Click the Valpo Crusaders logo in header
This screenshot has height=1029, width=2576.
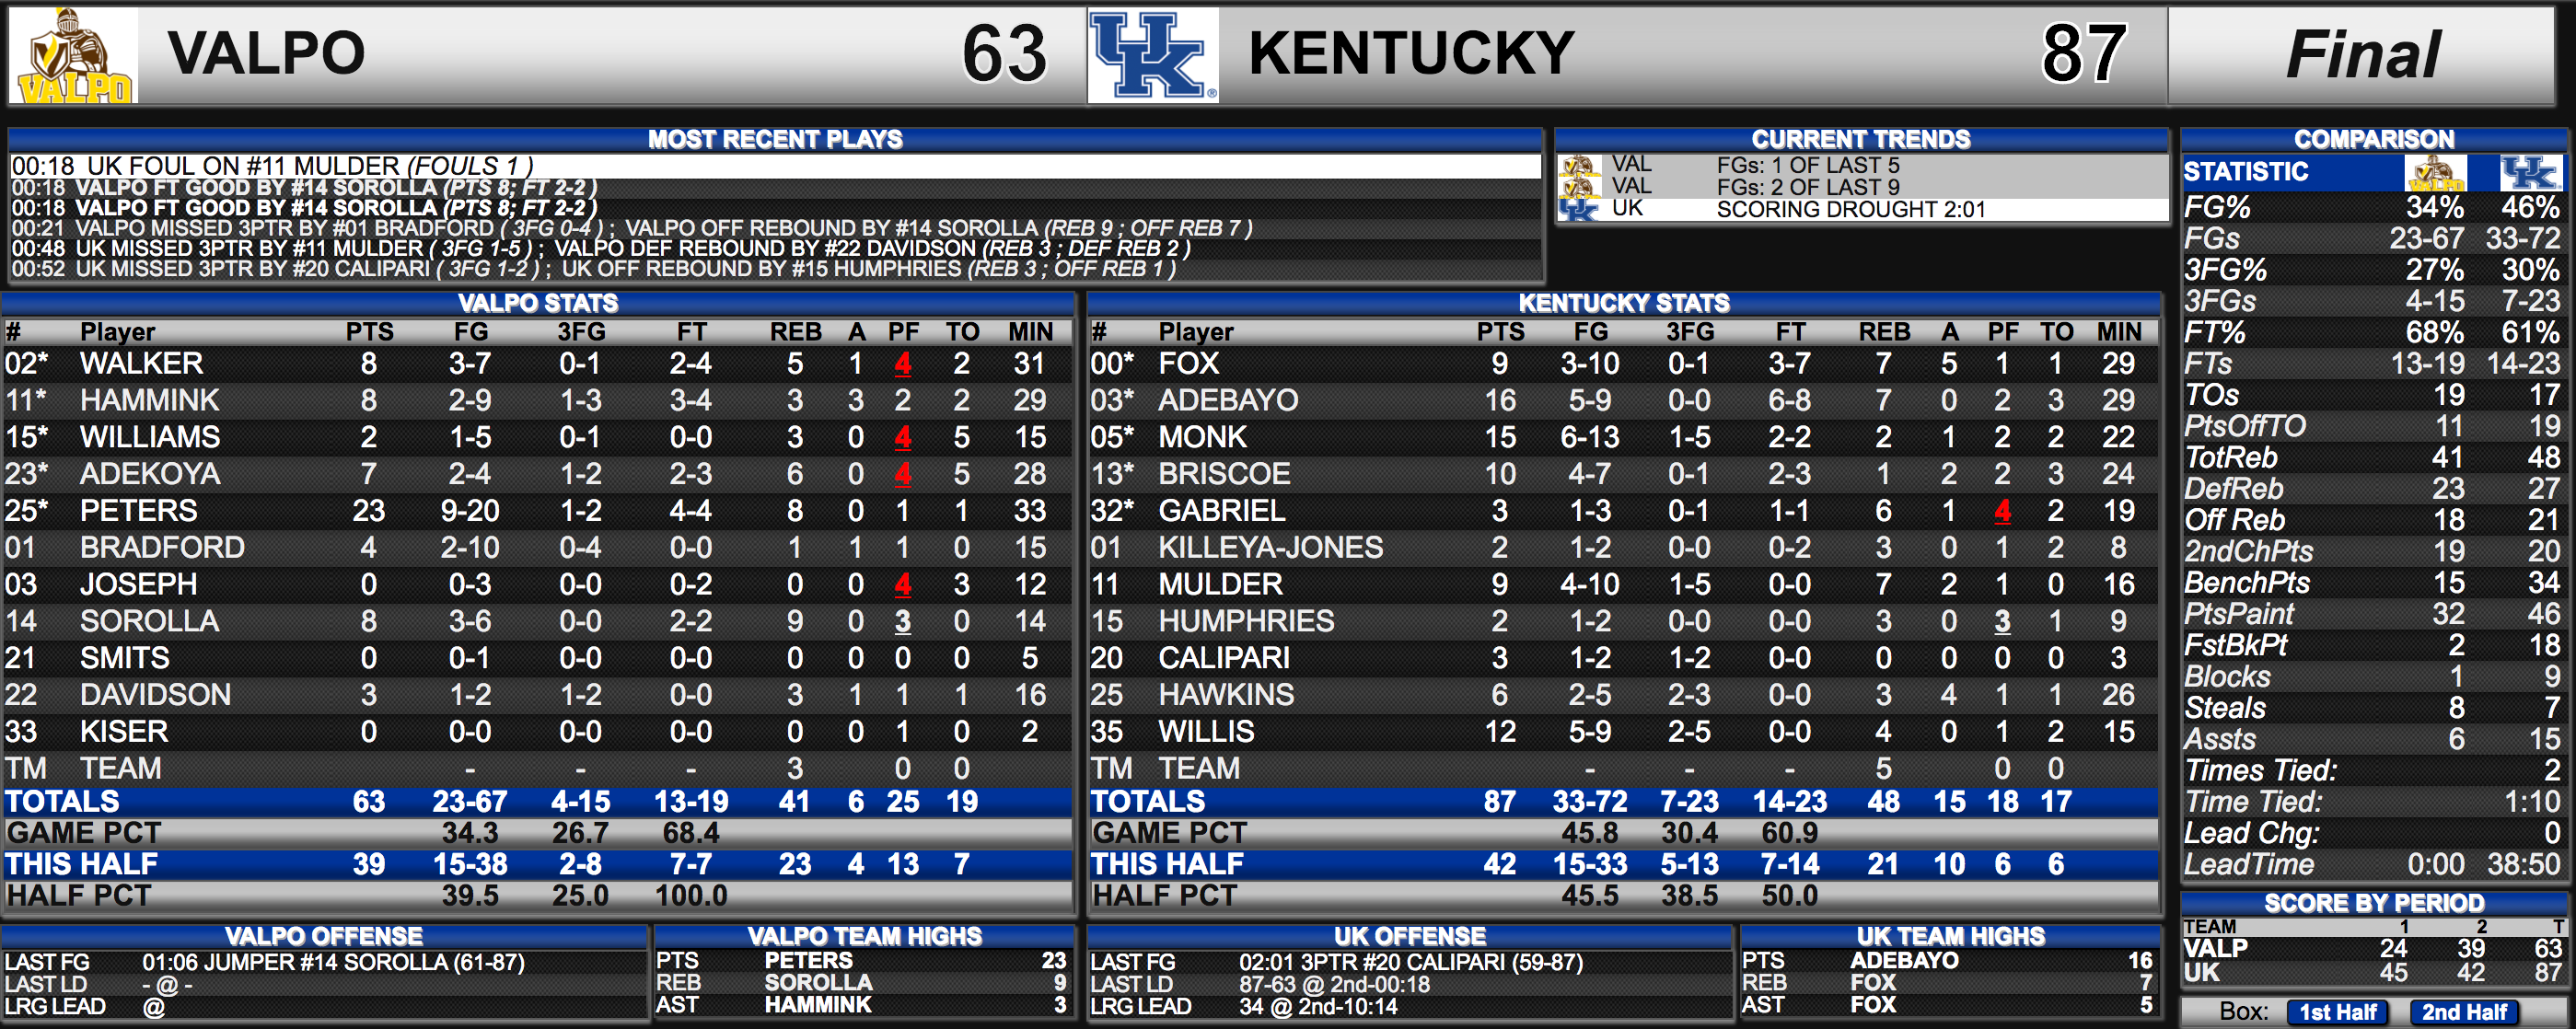click(74, 55)
